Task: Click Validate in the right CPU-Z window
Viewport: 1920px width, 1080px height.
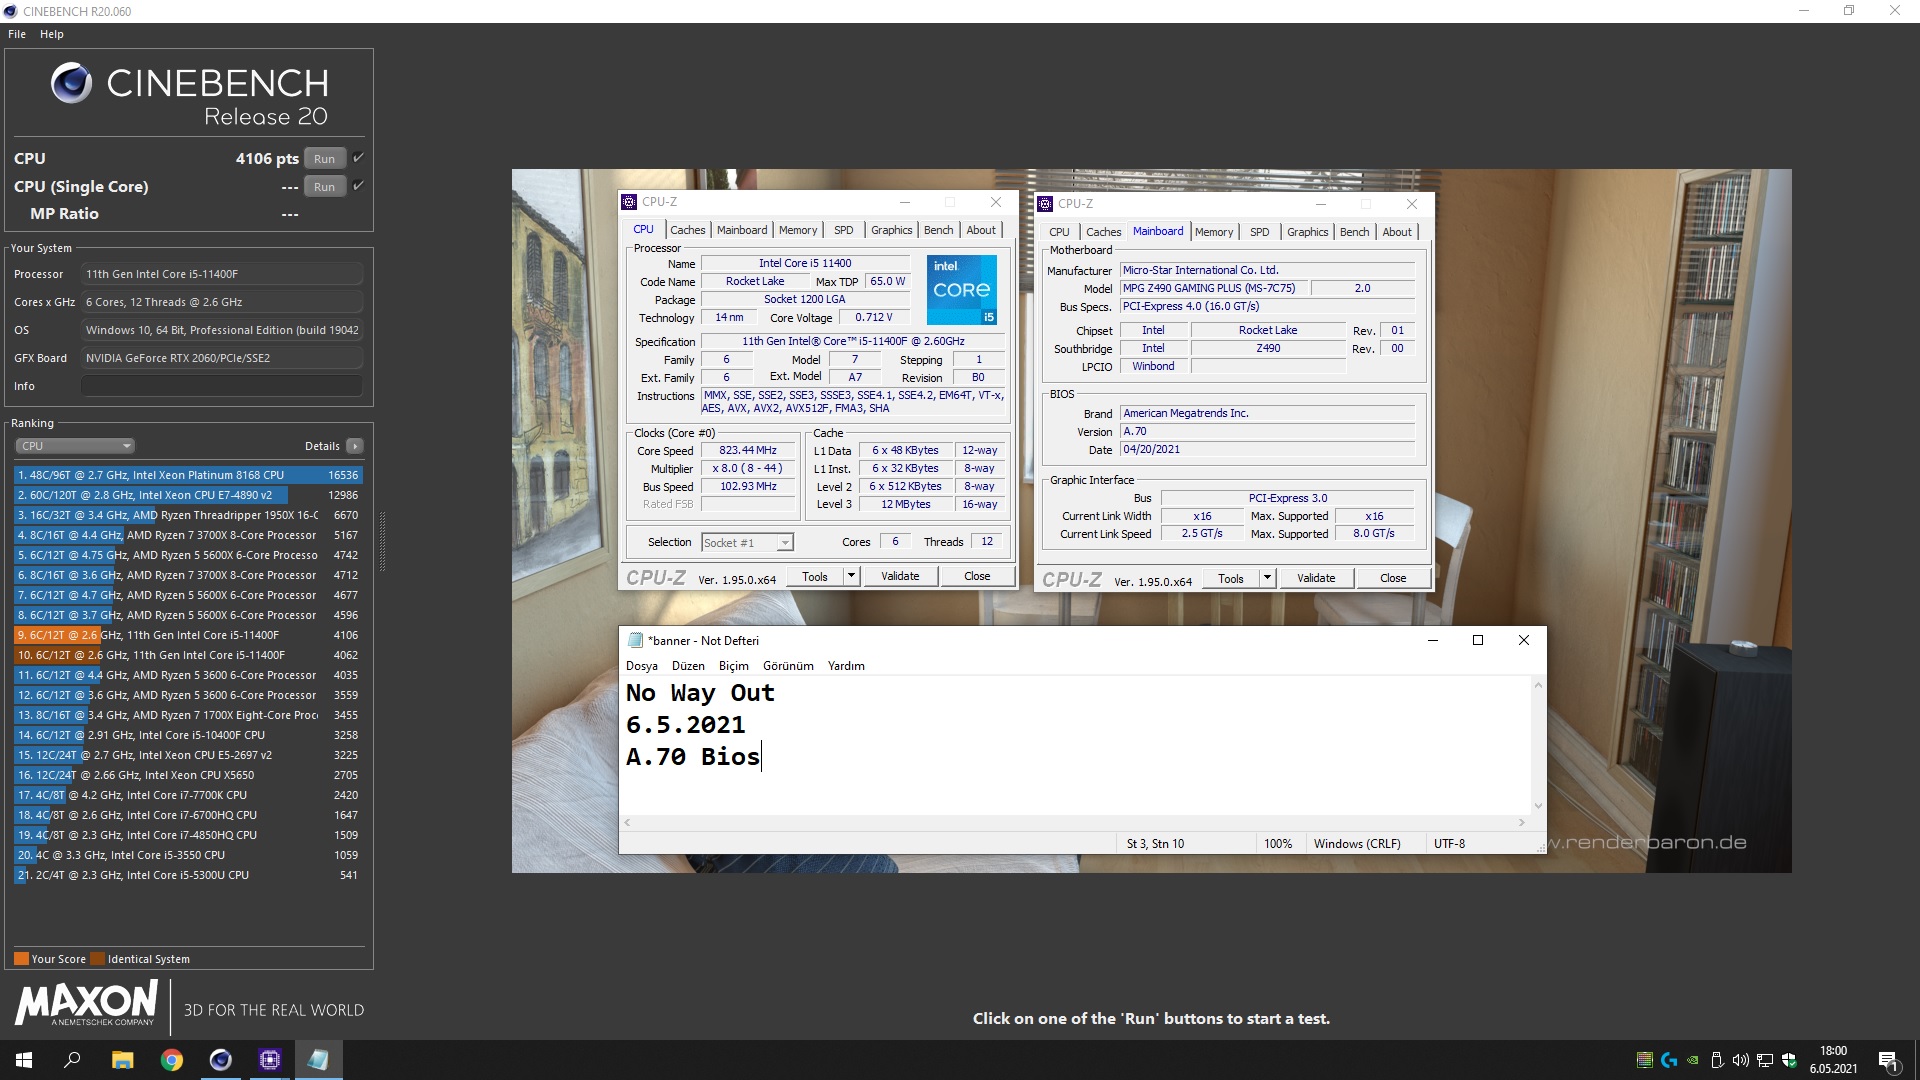Action: (x=1316, y=578)
